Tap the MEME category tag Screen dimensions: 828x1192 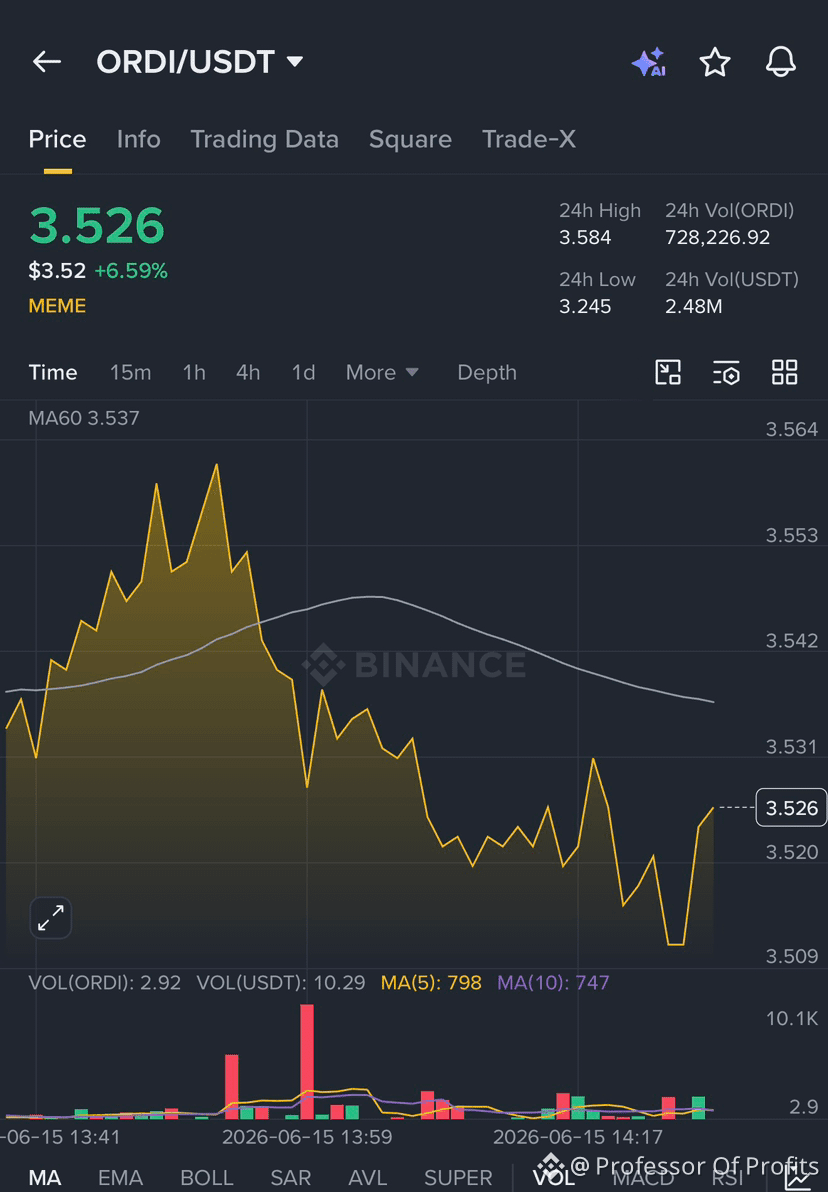pyautogui.click(x=57, y=306)
